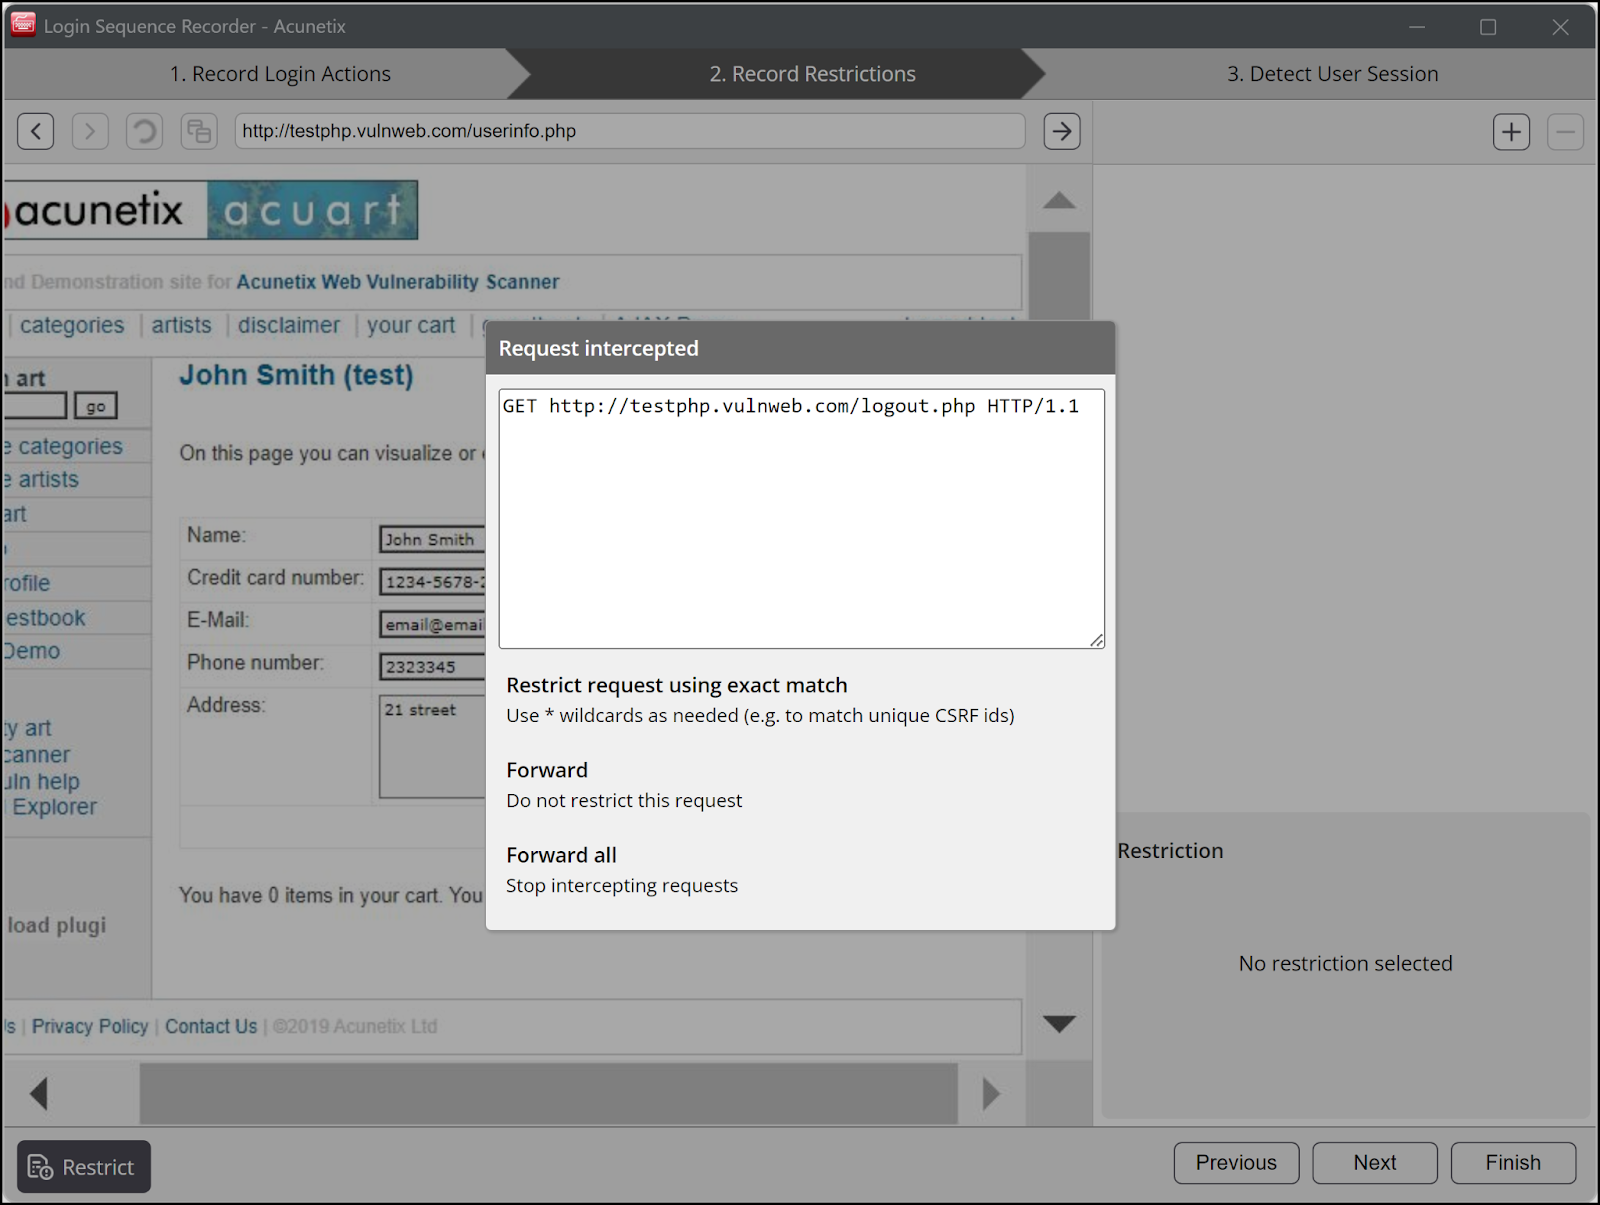Click the Next button
1600x1205 pixels.
(x=1375, y=1163)
